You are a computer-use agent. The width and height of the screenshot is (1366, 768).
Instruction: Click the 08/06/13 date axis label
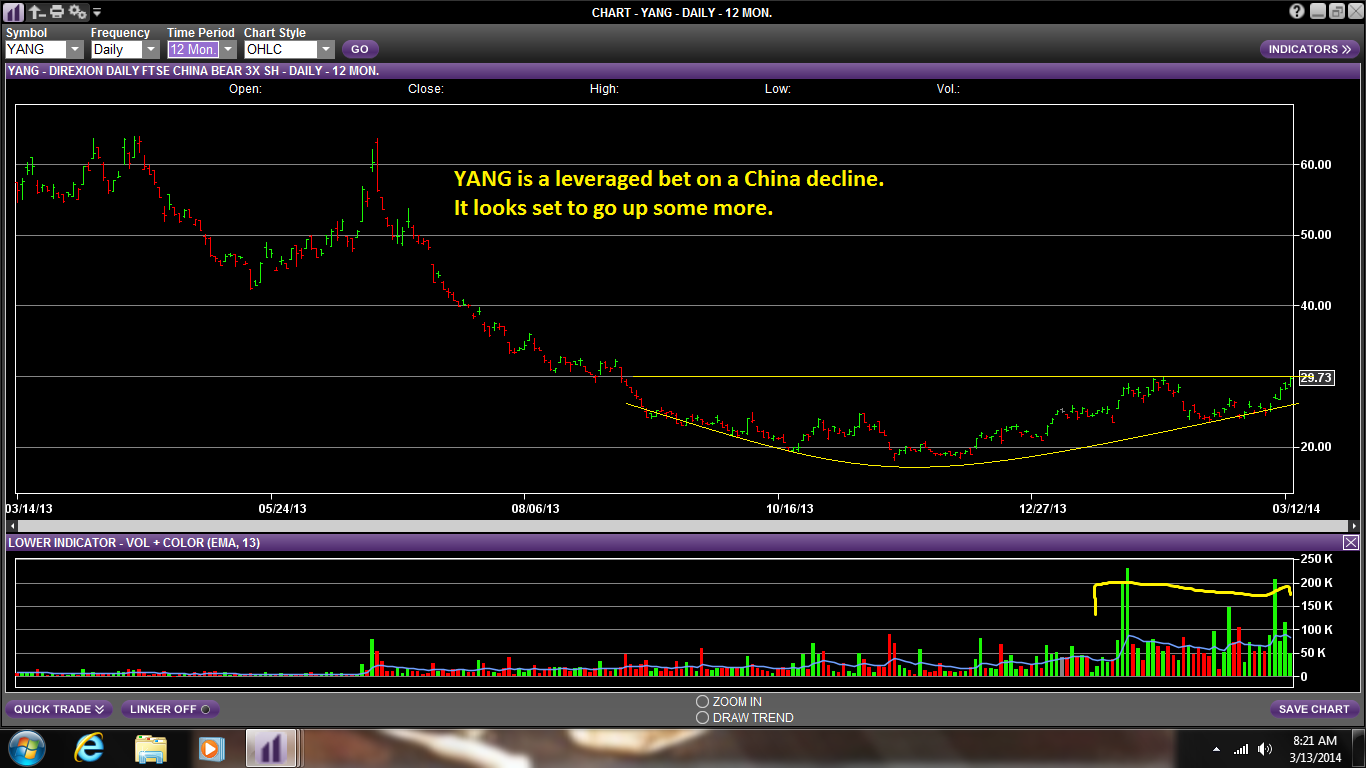536,508
